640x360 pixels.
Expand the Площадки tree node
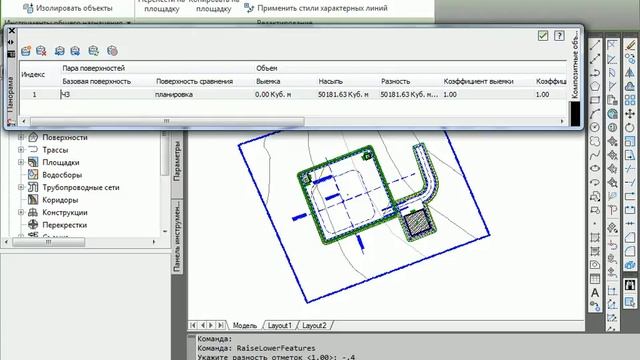click(21, 162)
